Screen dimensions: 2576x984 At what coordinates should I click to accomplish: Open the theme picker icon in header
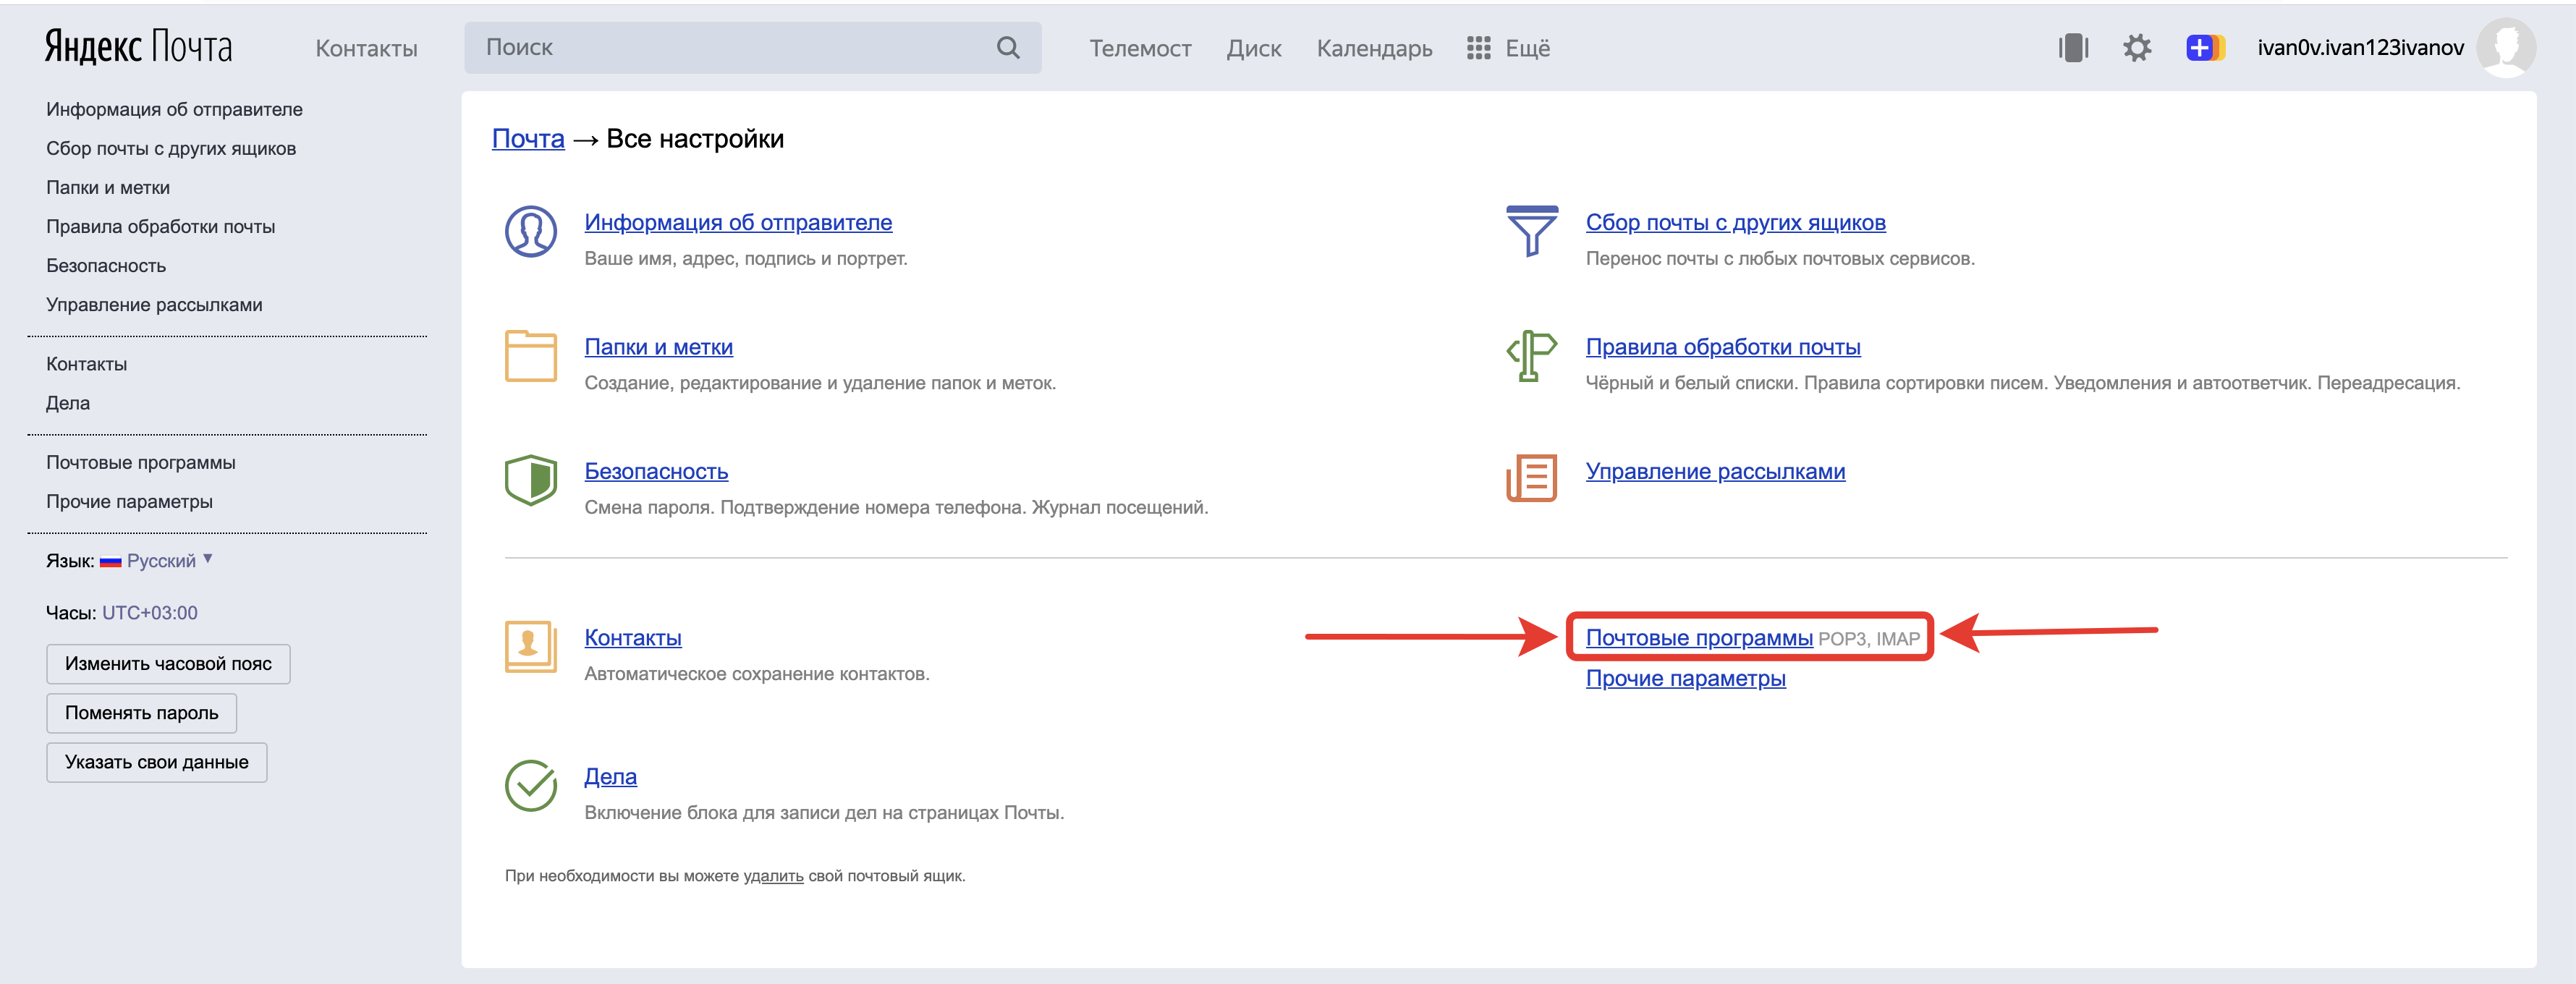(x=2073, y=48)
